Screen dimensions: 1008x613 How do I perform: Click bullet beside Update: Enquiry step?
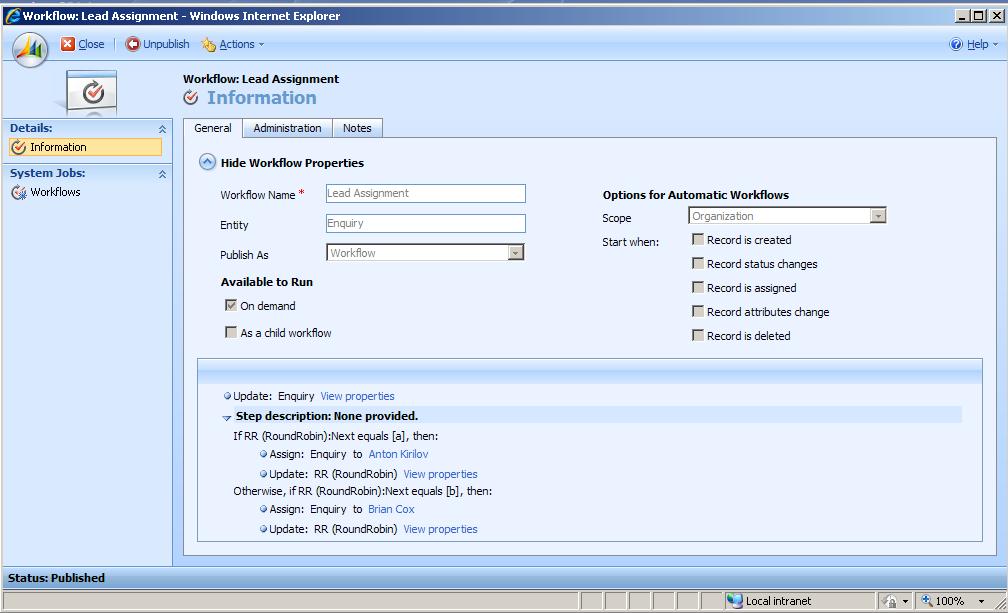click(x=227, y=396)
